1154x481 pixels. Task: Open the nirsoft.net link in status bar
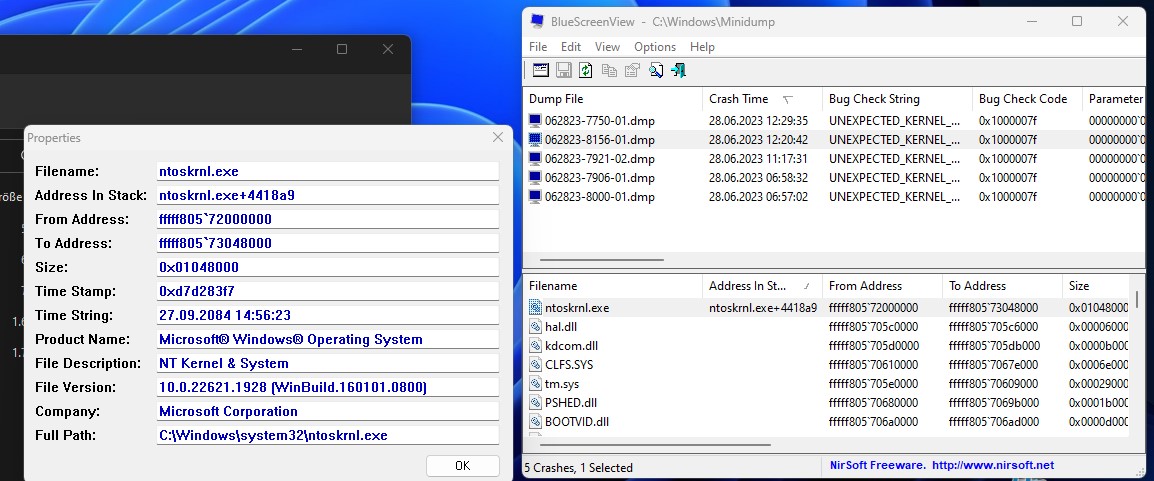point(993,466)
